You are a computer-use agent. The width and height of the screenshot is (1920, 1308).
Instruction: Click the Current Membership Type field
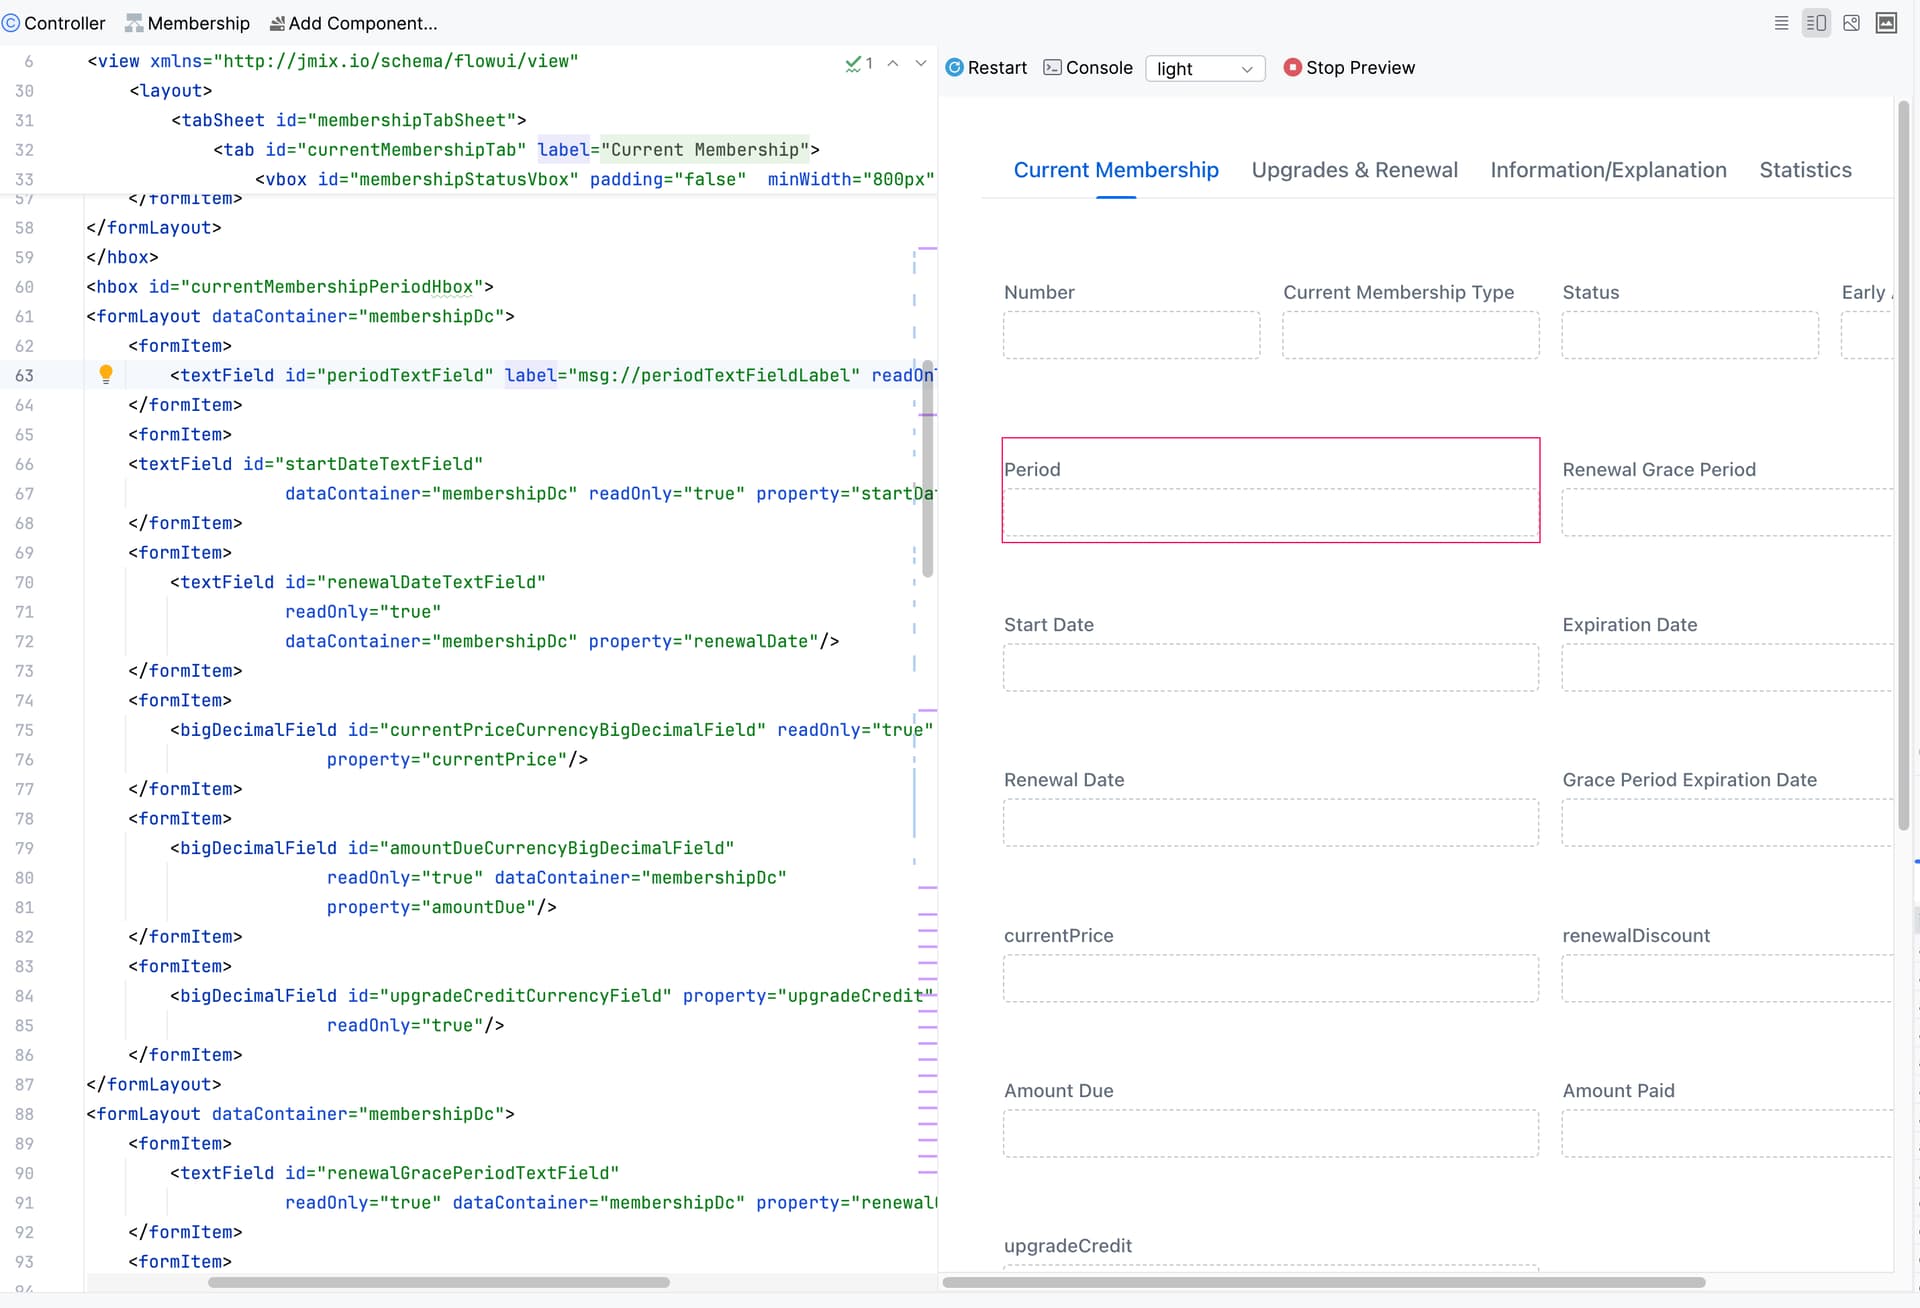pyautogui.click(x=1410, y=335)
